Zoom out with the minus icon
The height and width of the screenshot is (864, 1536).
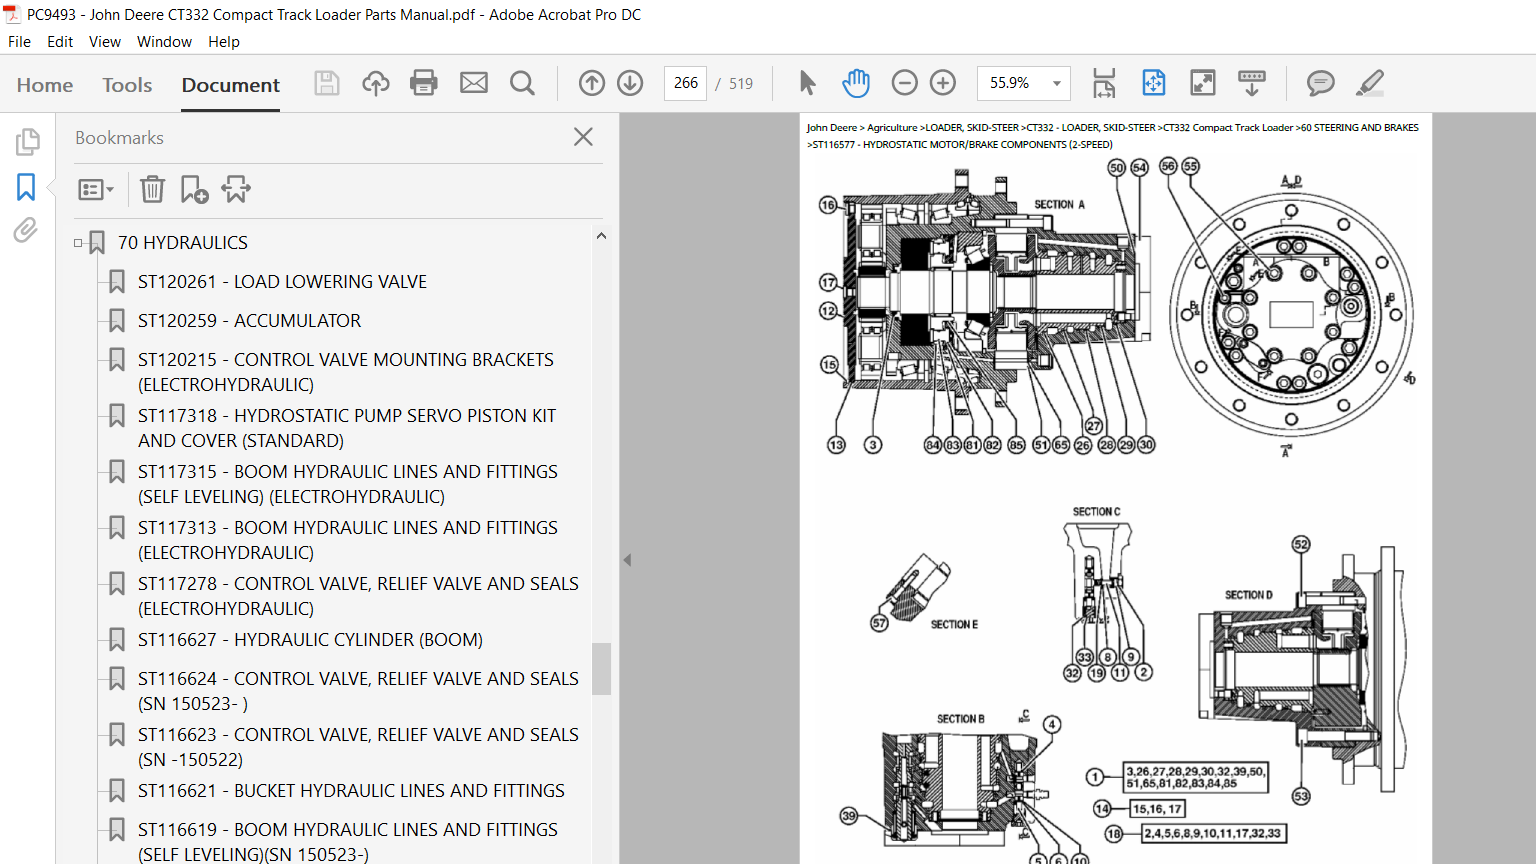coord(904,83)
